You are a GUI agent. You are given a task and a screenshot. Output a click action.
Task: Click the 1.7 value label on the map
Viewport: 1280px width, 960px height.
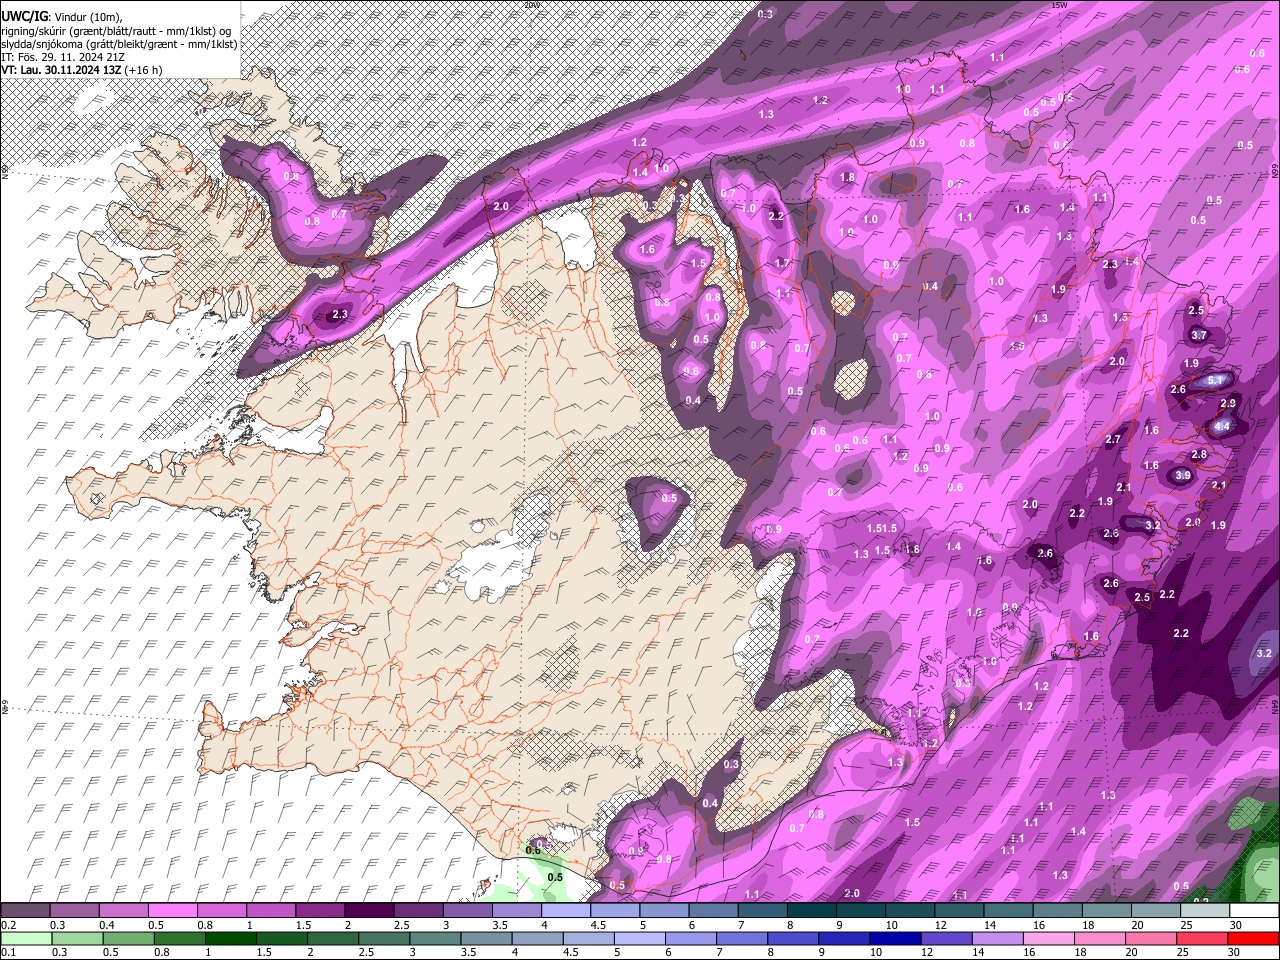tap(783, 264)
